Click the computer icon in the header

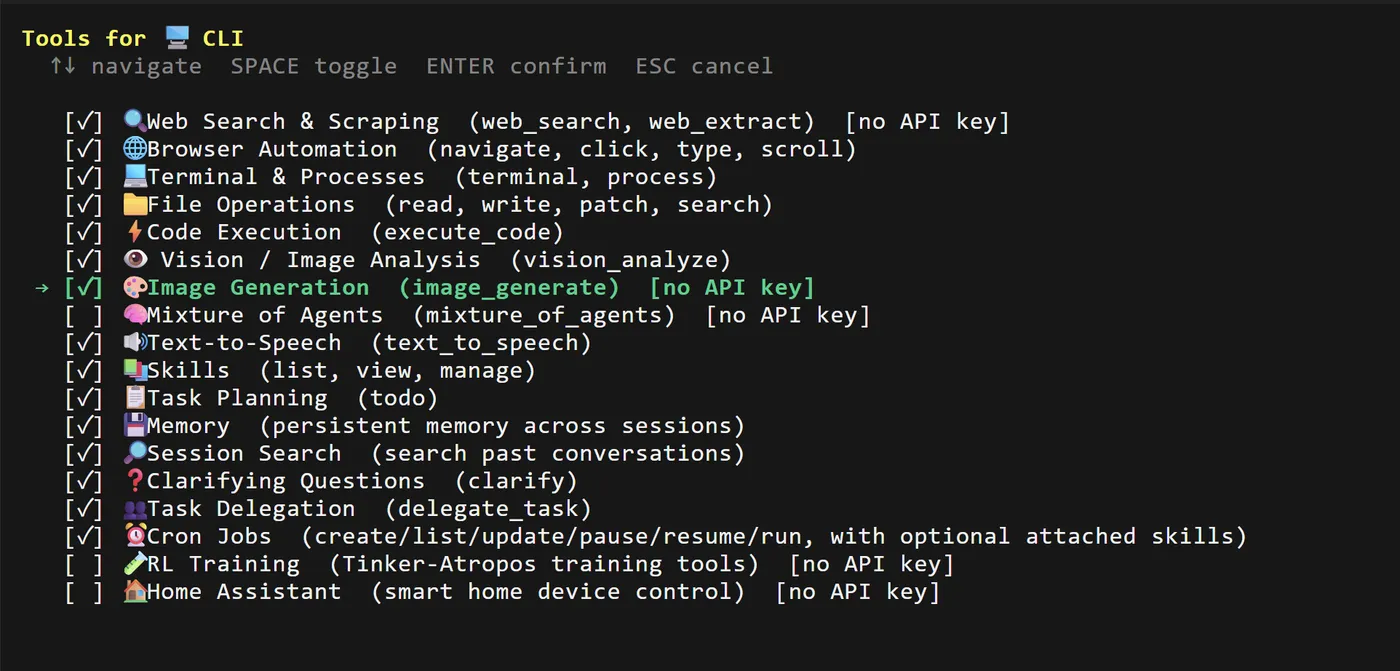point(177,38)
